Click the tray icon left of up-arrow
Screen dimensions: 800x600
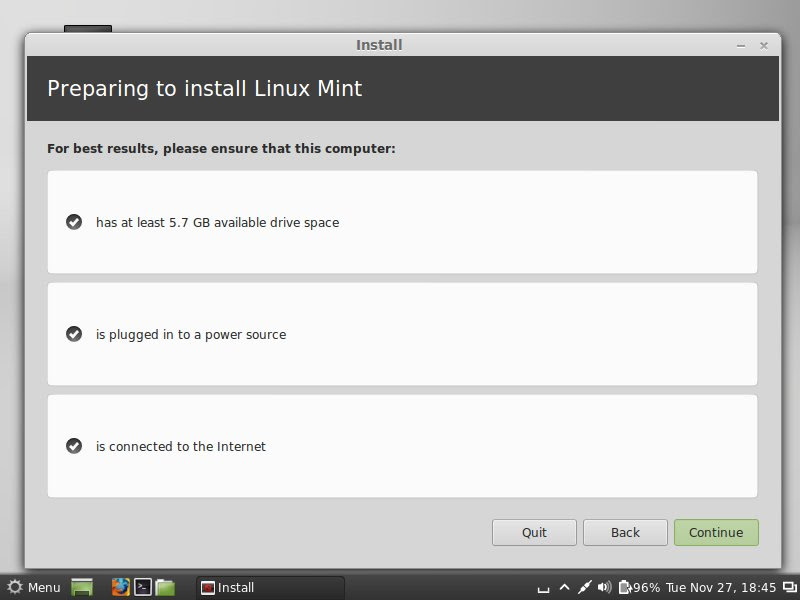click(544, 589)
